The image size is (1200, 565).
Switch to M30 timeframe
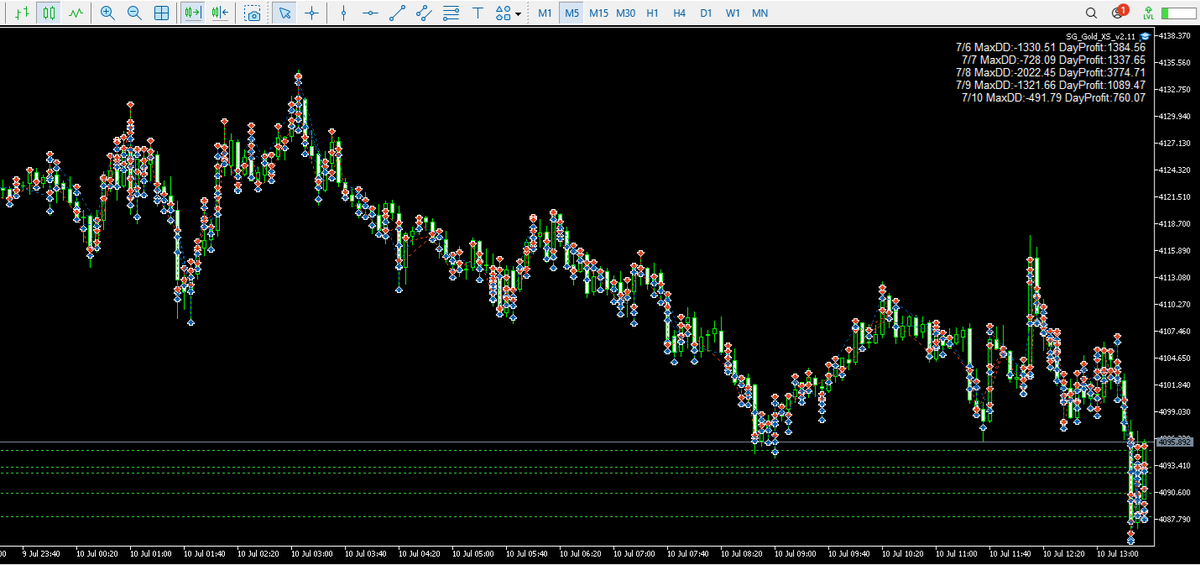[625, 13]
